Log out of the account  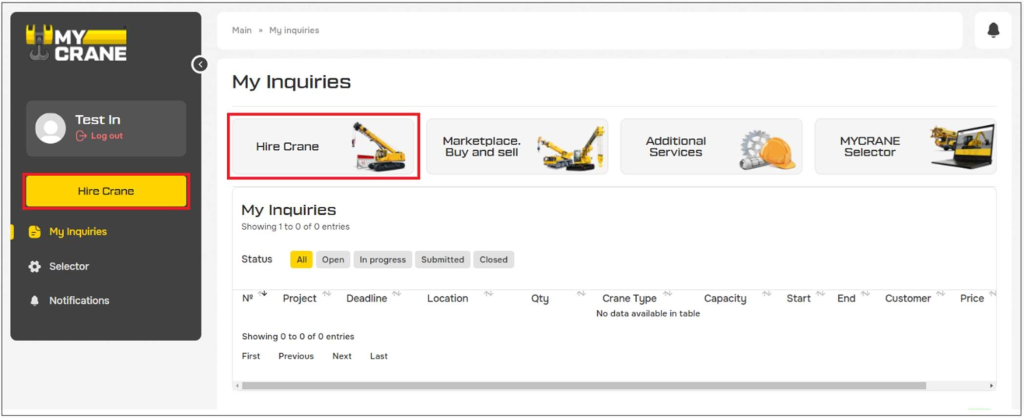[x=99, y=136]
